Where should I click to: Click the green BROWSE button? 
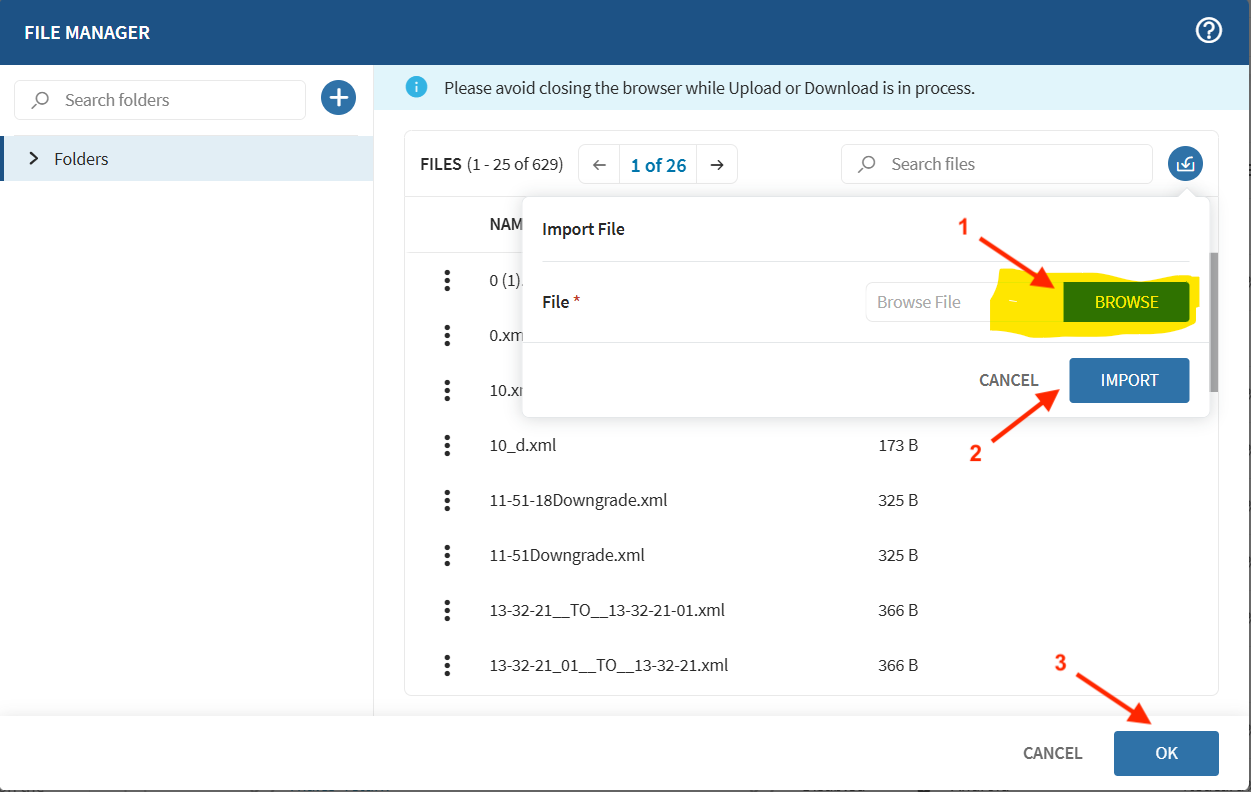coord(1126,302)
